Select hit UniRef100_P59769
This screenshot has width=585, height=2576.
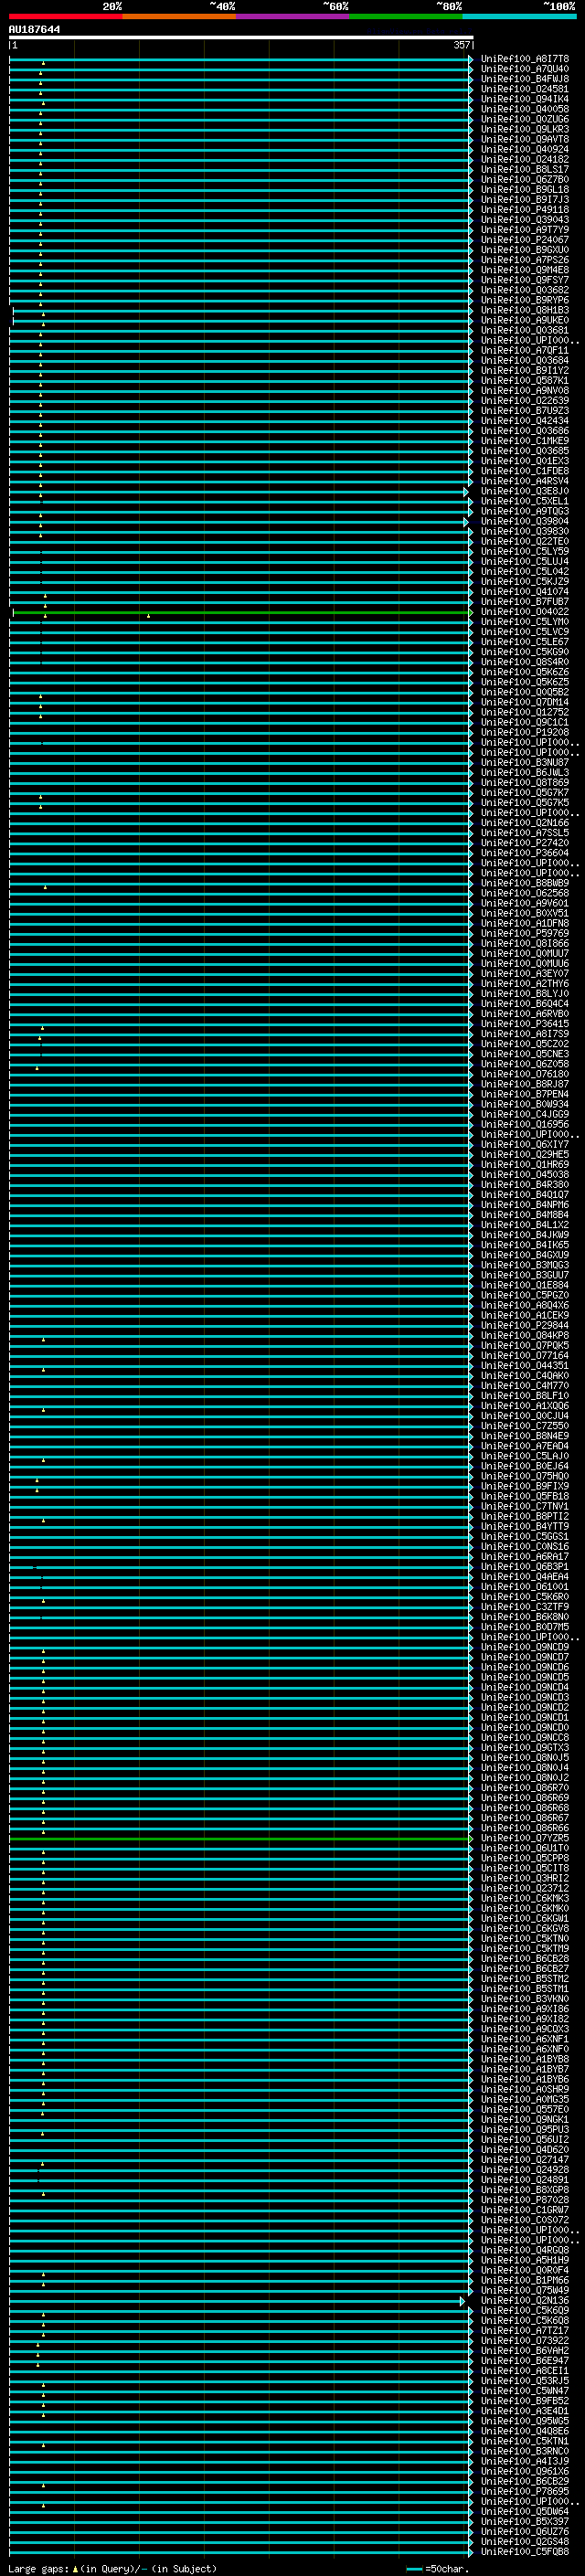click(x=524, y=934)
